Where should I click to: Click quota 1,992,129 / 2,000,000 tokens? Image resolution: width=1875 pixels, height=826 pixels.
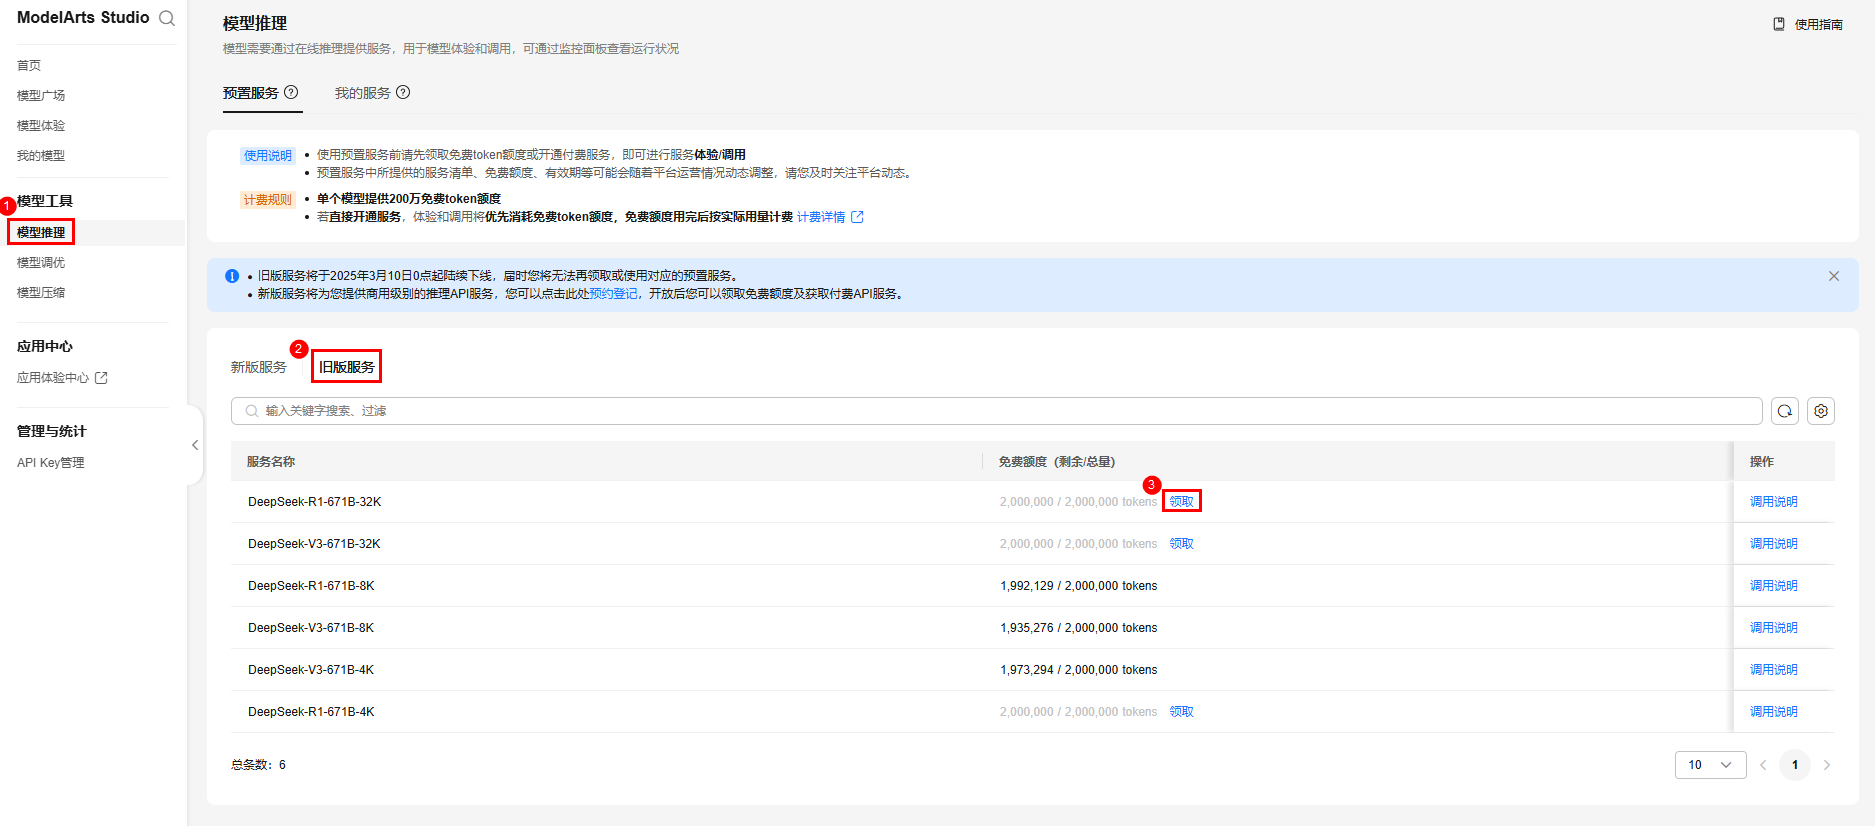(x=1079, y=586)
